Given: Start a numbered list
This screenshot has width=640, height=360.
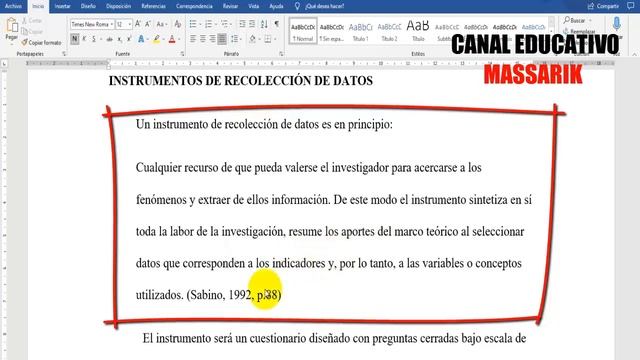Looking at the screenshot, I should point(209,24).
